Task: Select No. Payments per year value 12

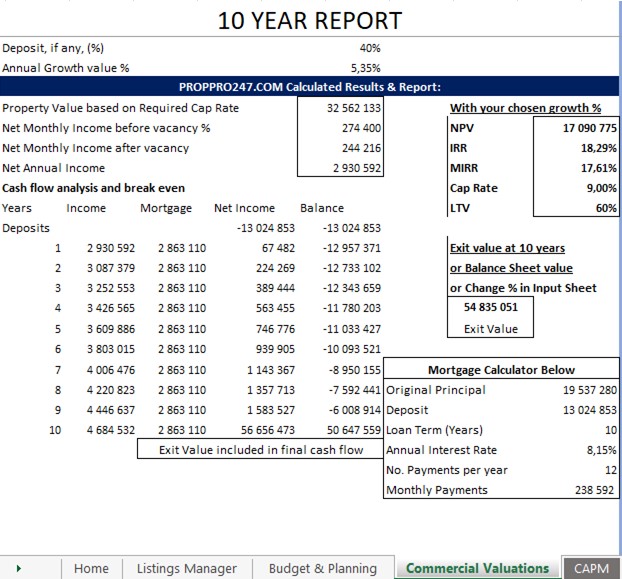Action: (x=611, y=470)
